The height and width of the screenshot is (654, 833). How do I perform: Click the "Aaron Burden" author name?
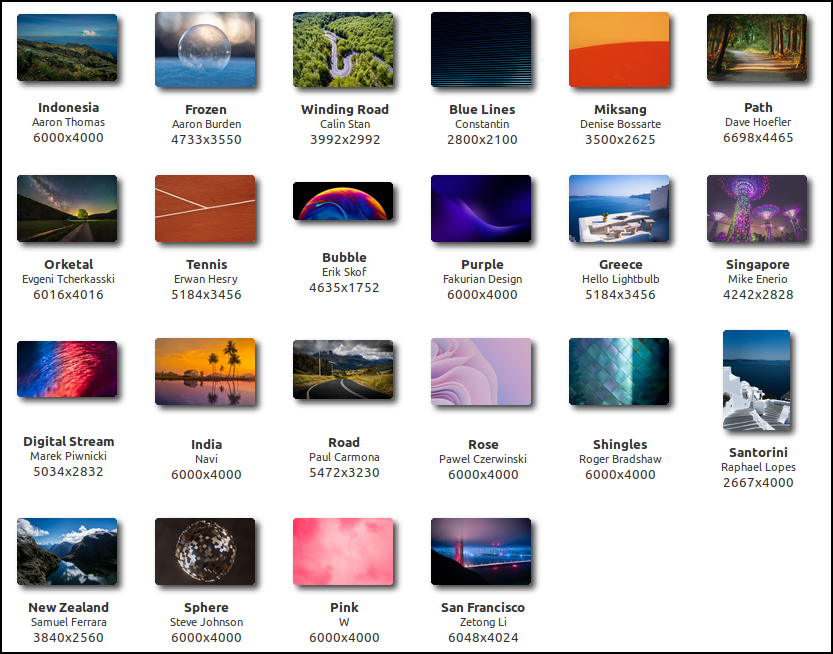pos(206,124)
